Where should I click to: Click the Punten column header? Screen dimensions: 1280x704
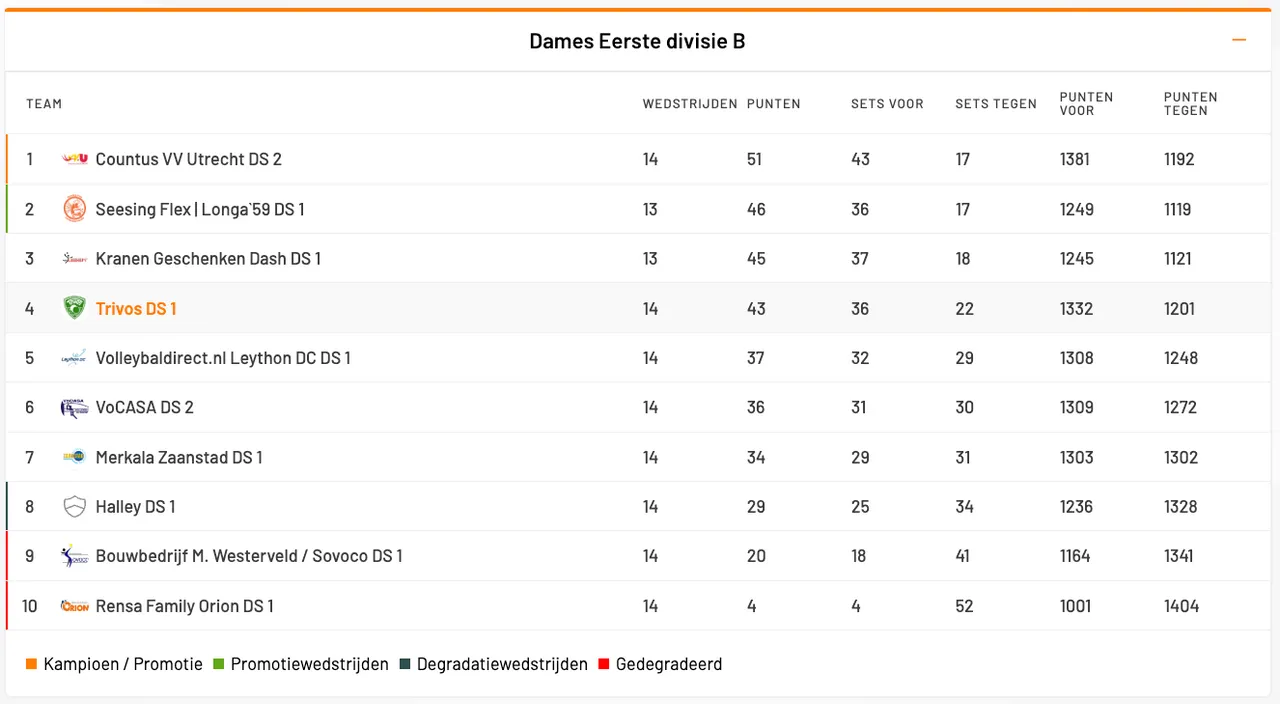[774, 104]
